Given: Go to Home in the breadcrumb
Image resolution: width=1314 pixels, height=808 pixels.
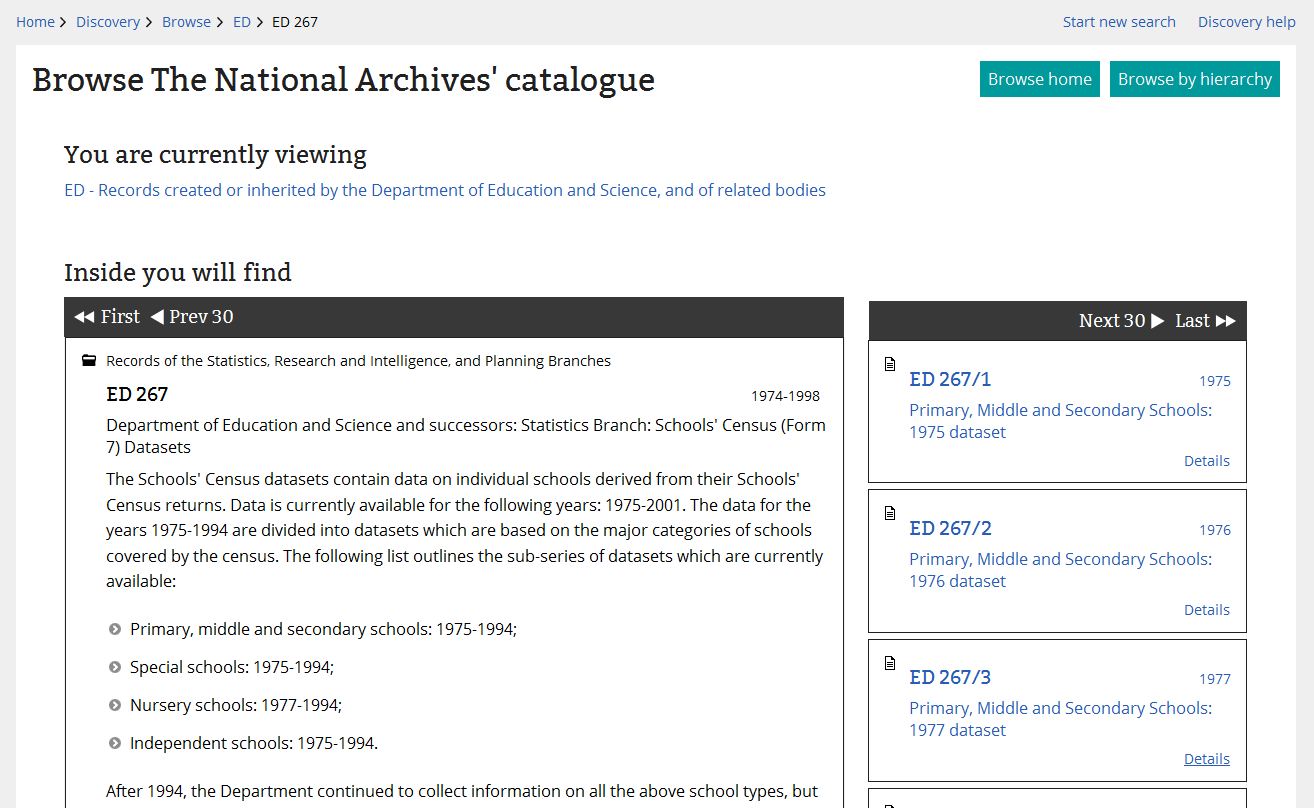Looking at the screenshot, I should [35, 22].
